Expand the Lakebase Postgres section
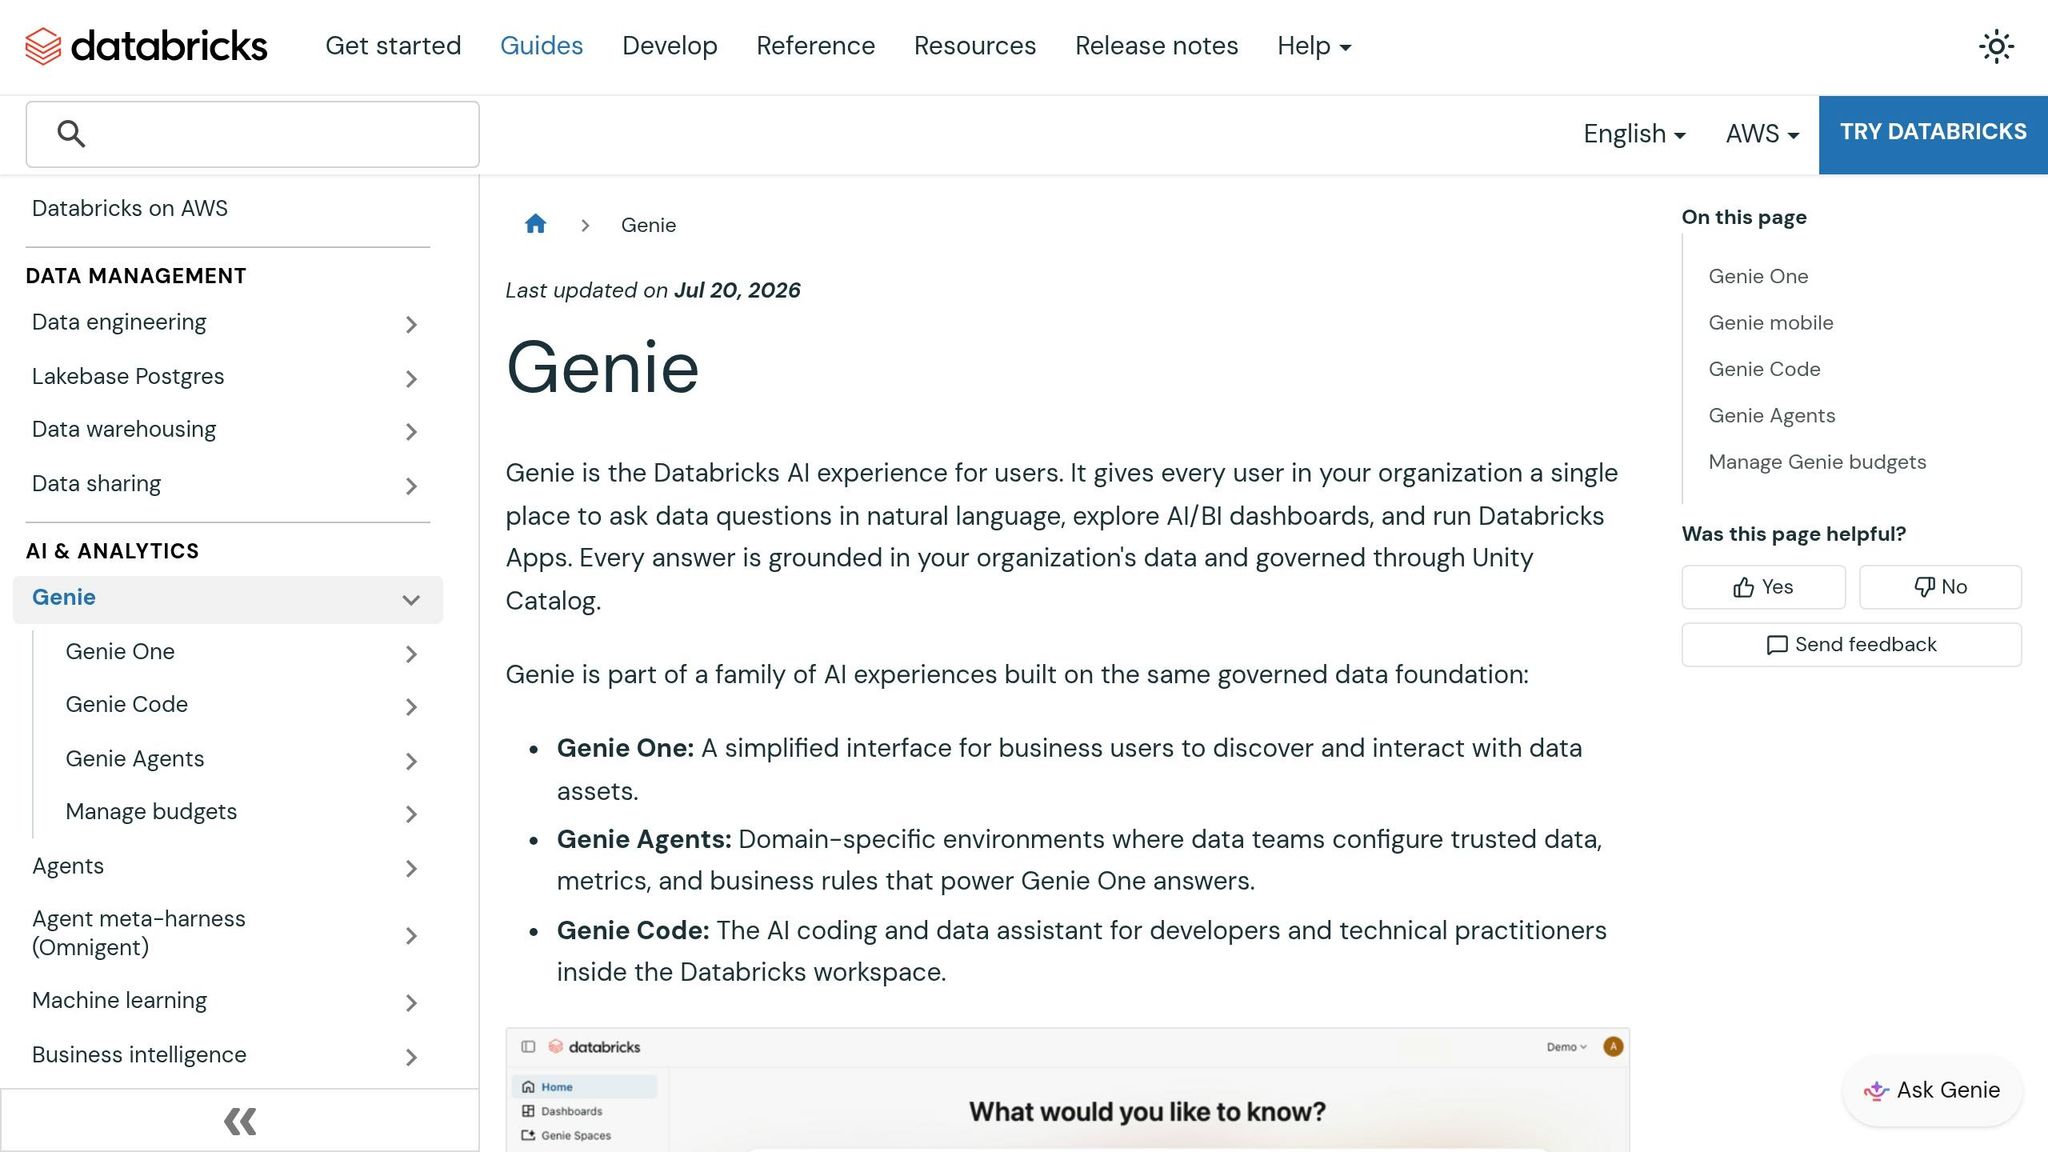The image size is (2048, 1152). (x=411, y=378)
